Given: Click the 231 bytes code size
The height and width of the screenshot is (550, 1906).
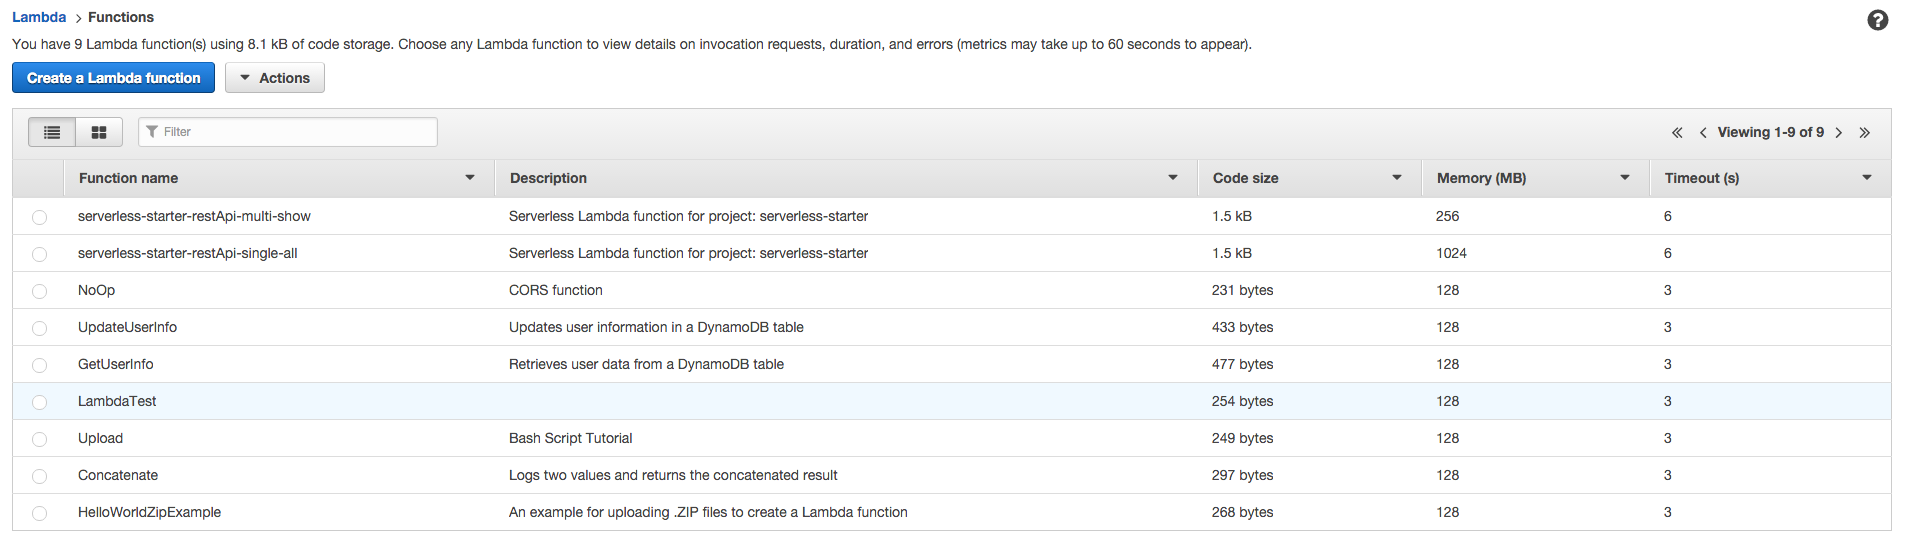Looking at the screenshot, I should point(1242,290).
